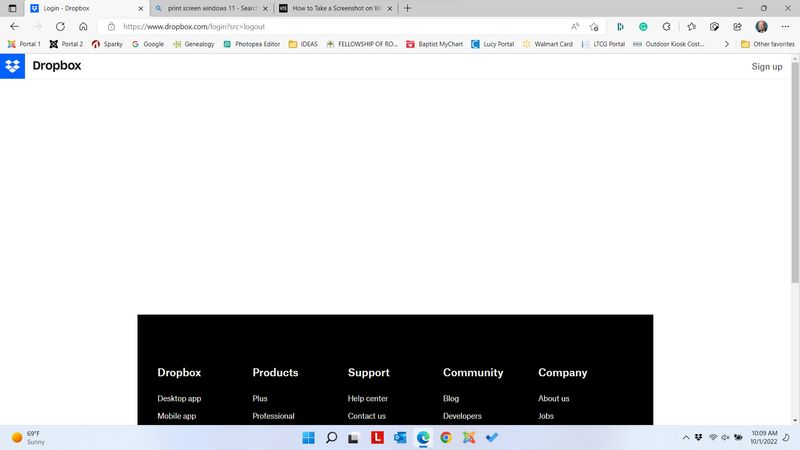Launch Outlook from the taskbar
This screenshot has width=800, height=450.
point(400,438)
